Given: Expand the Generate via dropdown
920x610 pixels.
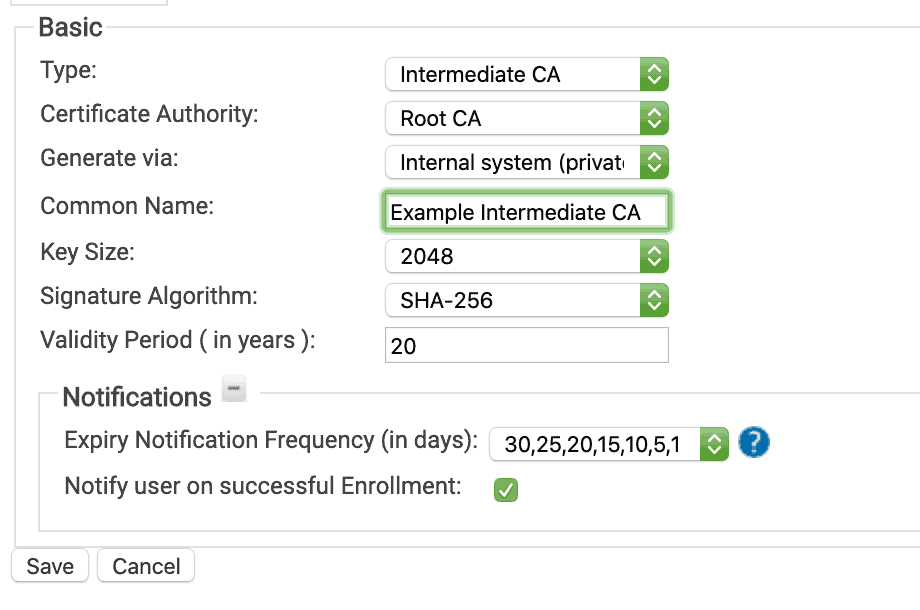Looking at the screenshot, I should point(526,162).
